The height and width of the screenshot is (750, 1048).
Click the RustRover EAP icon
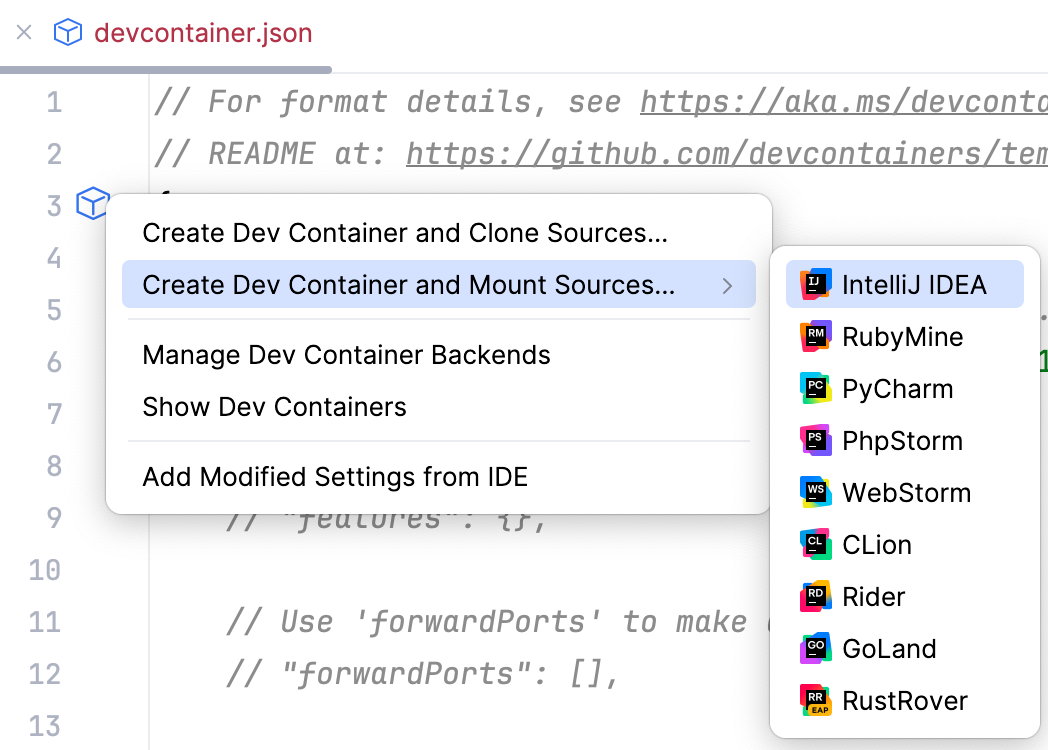pyautogui.click(x=816, y=701)
